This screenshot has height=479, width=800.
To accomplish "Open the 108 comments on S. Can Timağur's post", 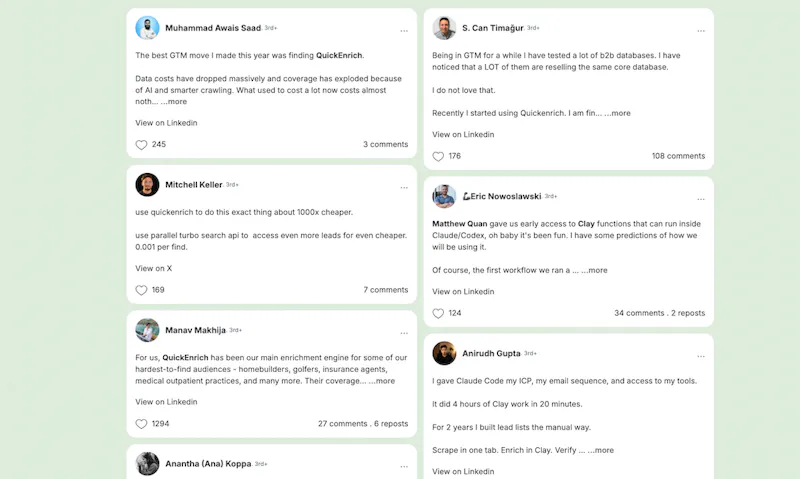I will 678,156.
